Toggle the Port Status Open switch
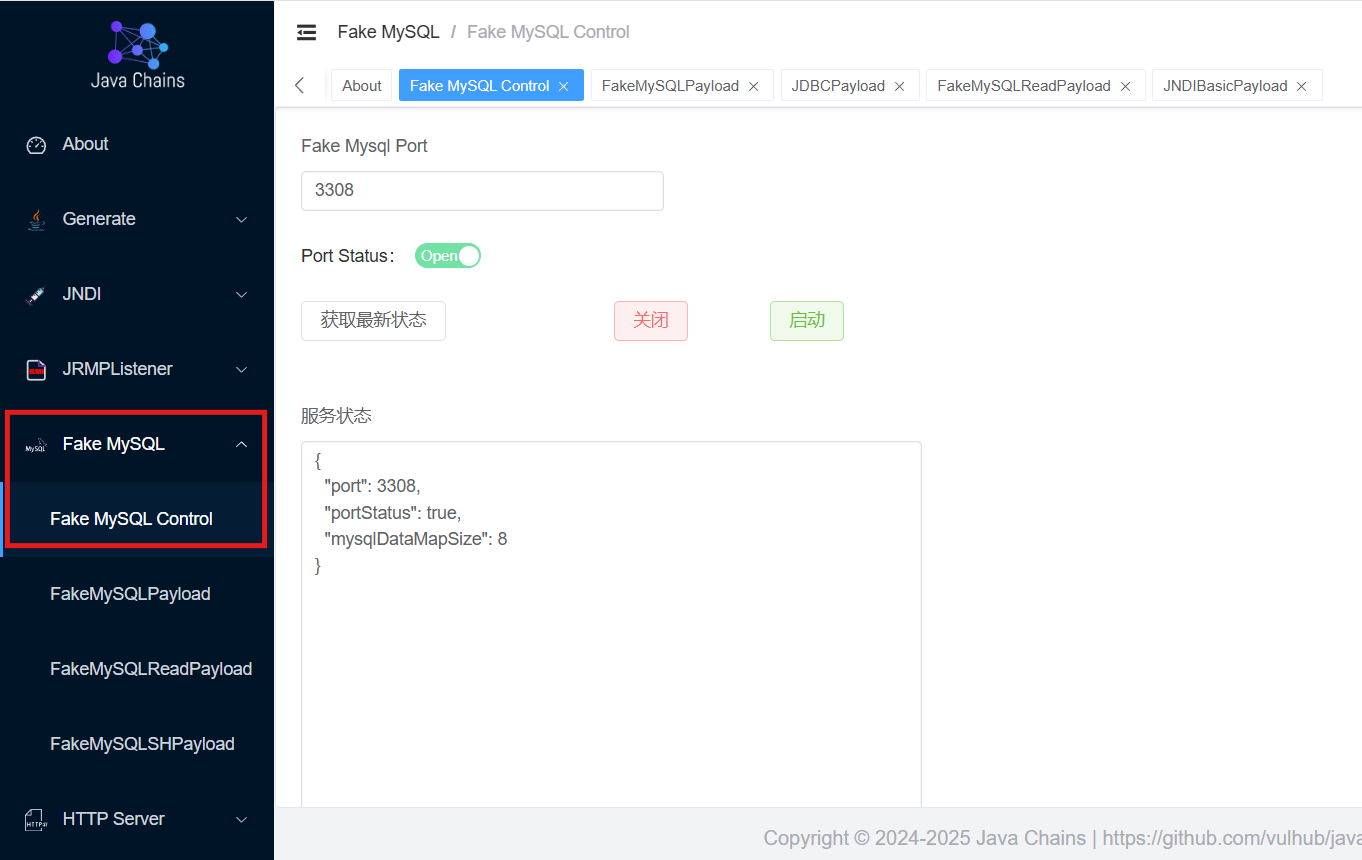Viewport: 1362px width, 860px height. (x=448, y=256)
